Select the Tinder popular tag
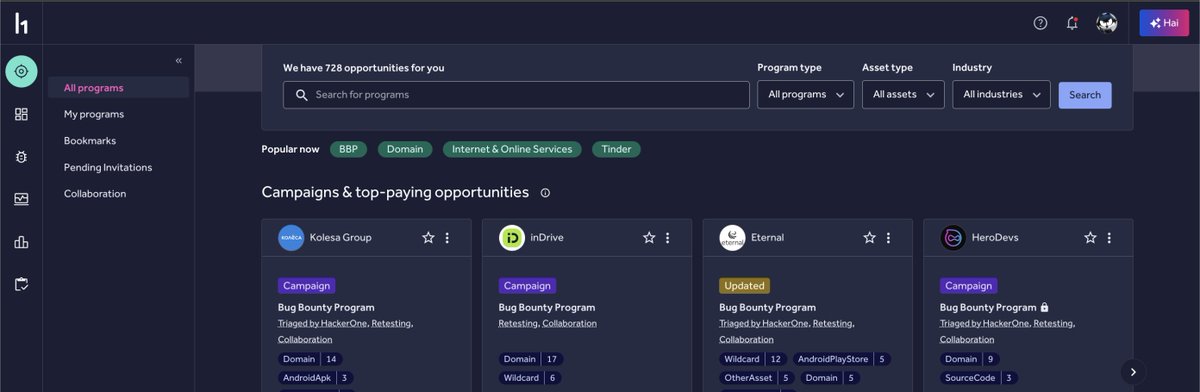The height and width of the screenshot is (392, 1200). [x=616, y=149]
